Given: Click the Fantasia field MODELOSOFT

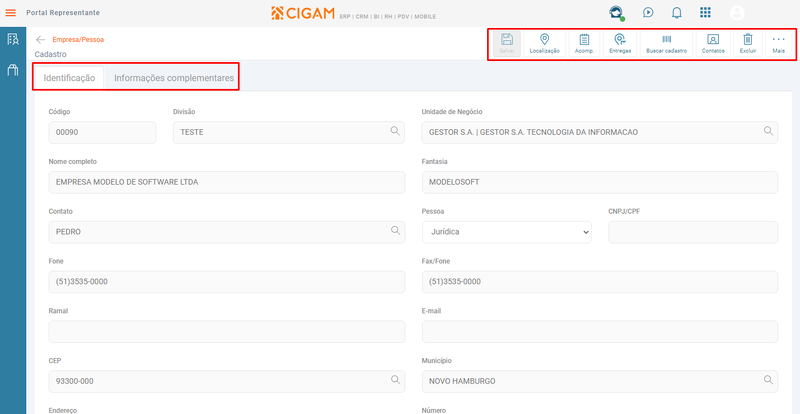Looking at the screenshot, I should click(599, 182).
